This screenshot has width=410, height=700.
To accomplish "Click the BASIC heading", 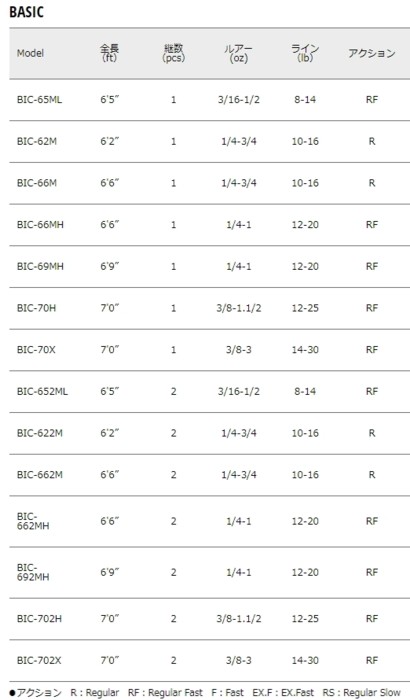I will pos(26,12).
